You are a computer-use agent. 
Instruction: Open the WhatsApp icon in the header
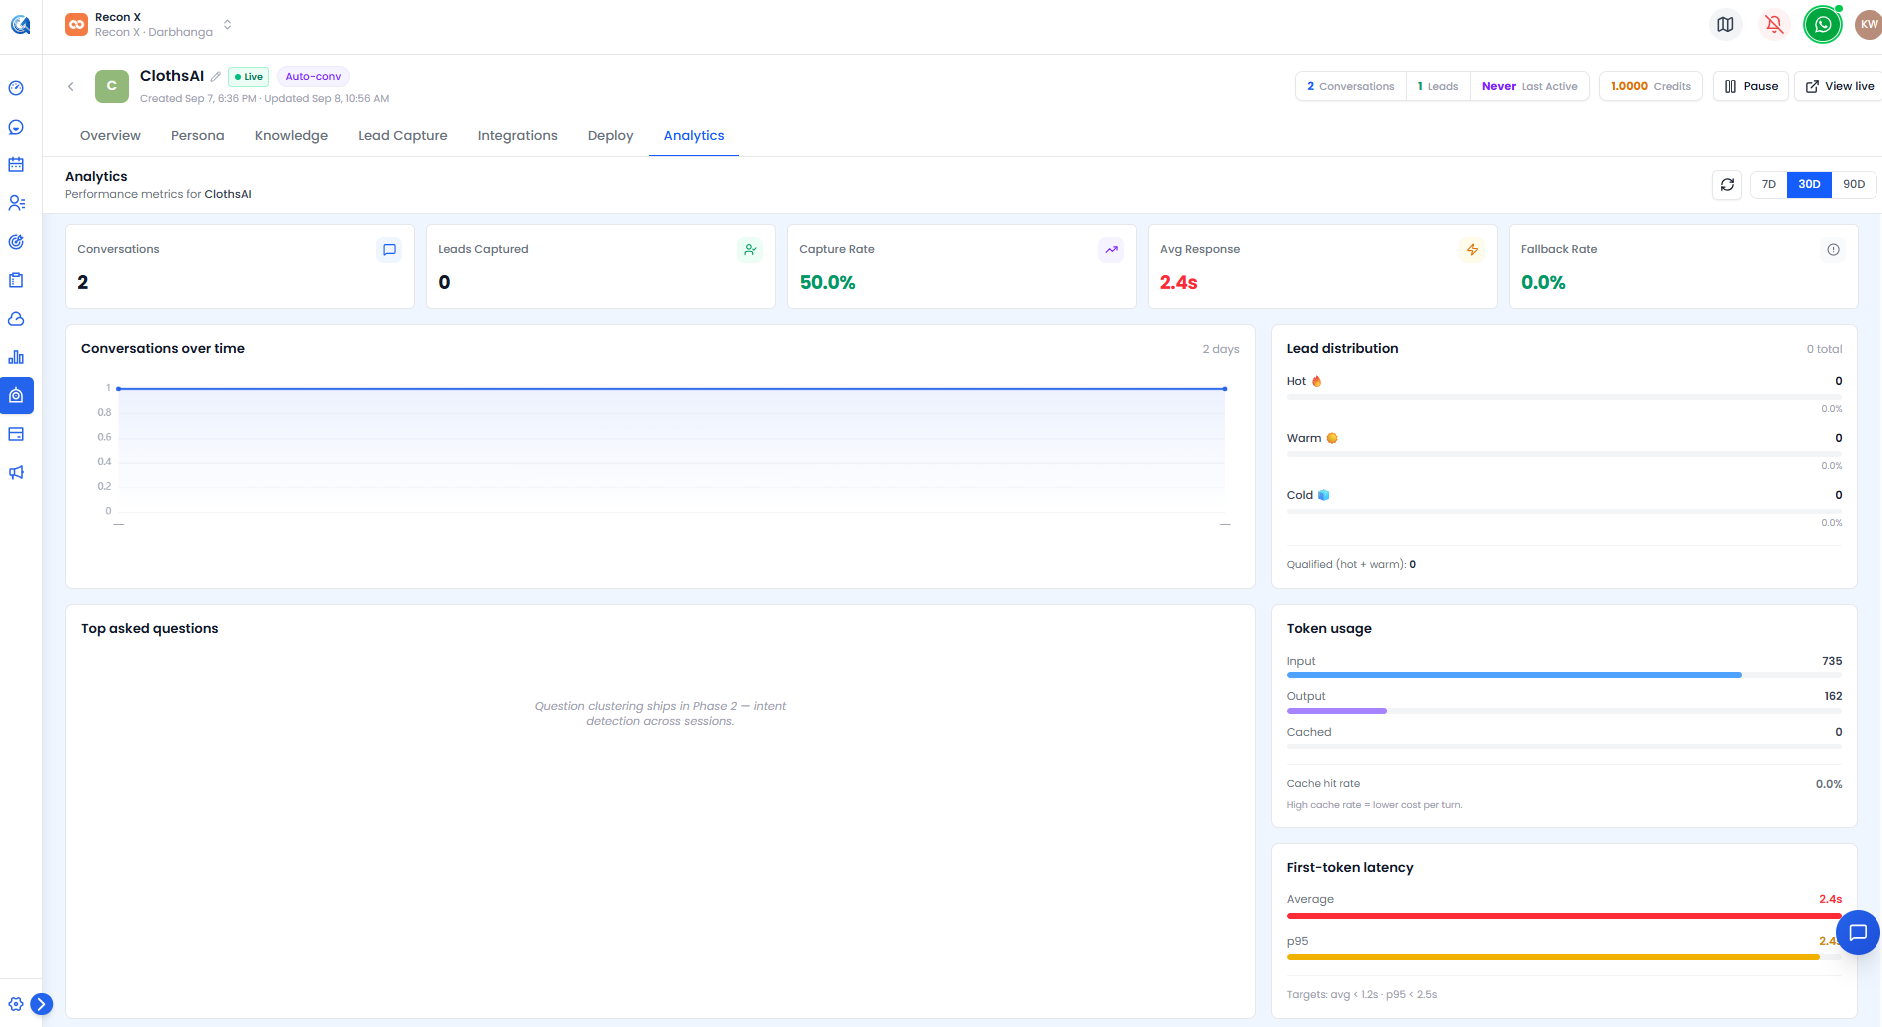tap(1823, 24)
